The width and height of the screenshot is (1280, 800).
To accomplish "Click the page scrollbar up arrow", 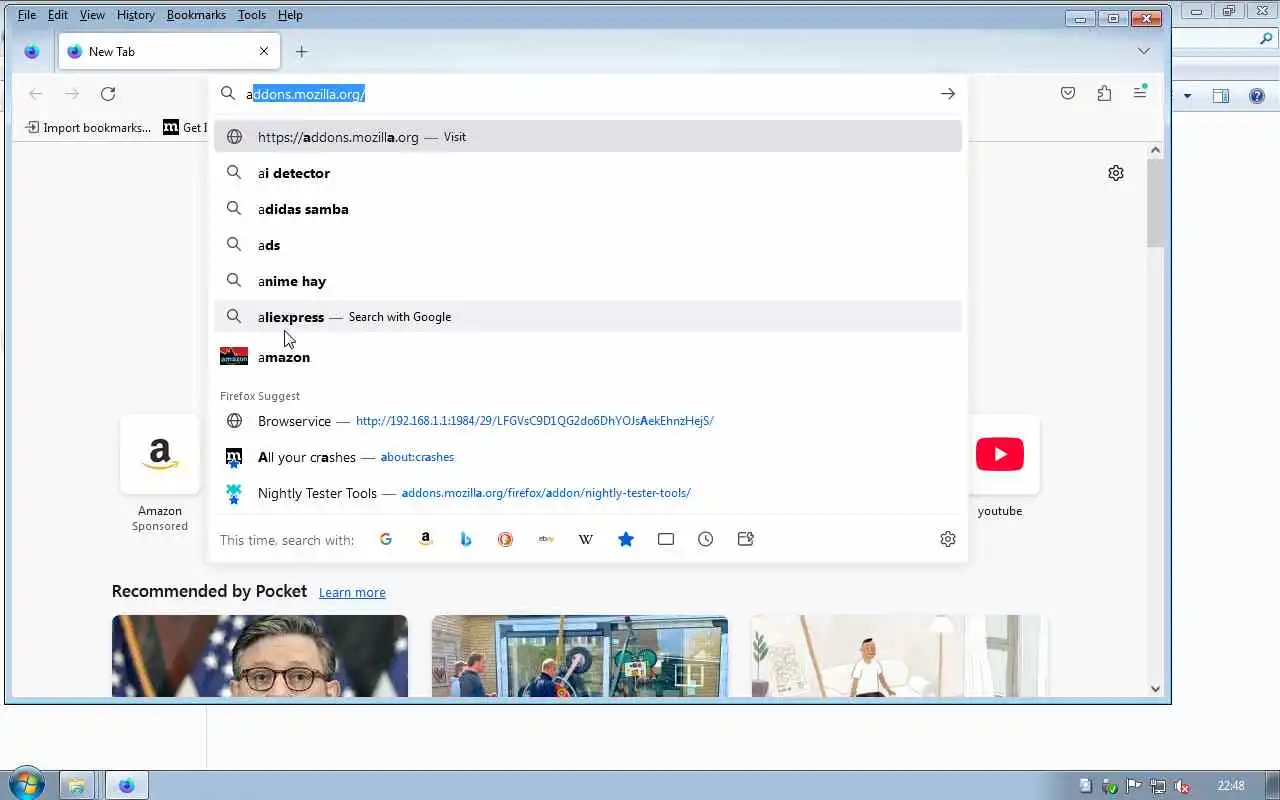I will (x=1155, y=151).
